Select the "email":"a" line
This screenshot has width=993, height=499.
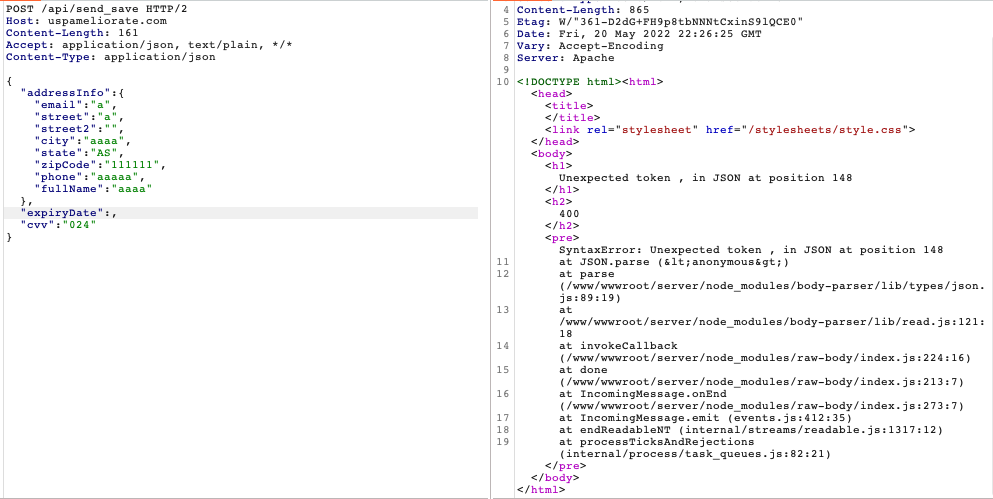[75, 105]
